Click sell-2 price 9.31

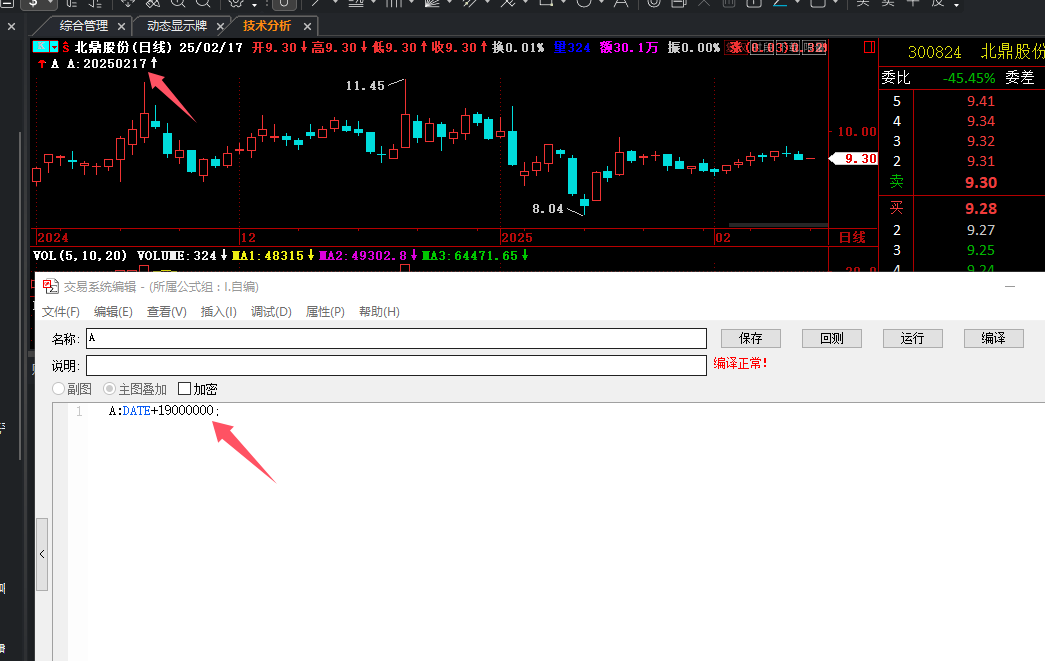tap(980, 161)
